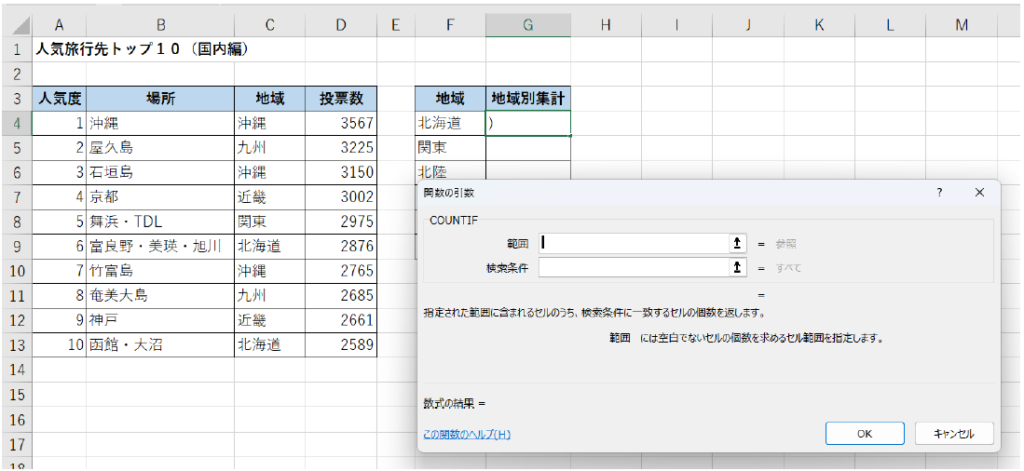1024x471 pixels.
Task: Select column C header
Action: [269, 24]
